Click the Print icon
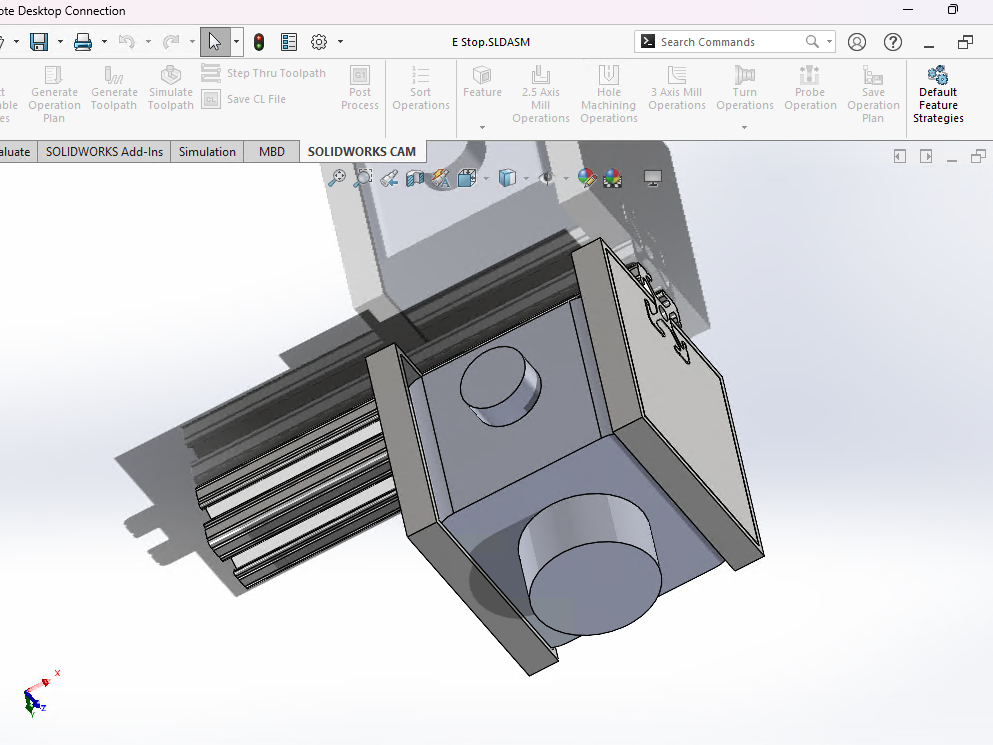993x745 pixels. pos(83,42)
